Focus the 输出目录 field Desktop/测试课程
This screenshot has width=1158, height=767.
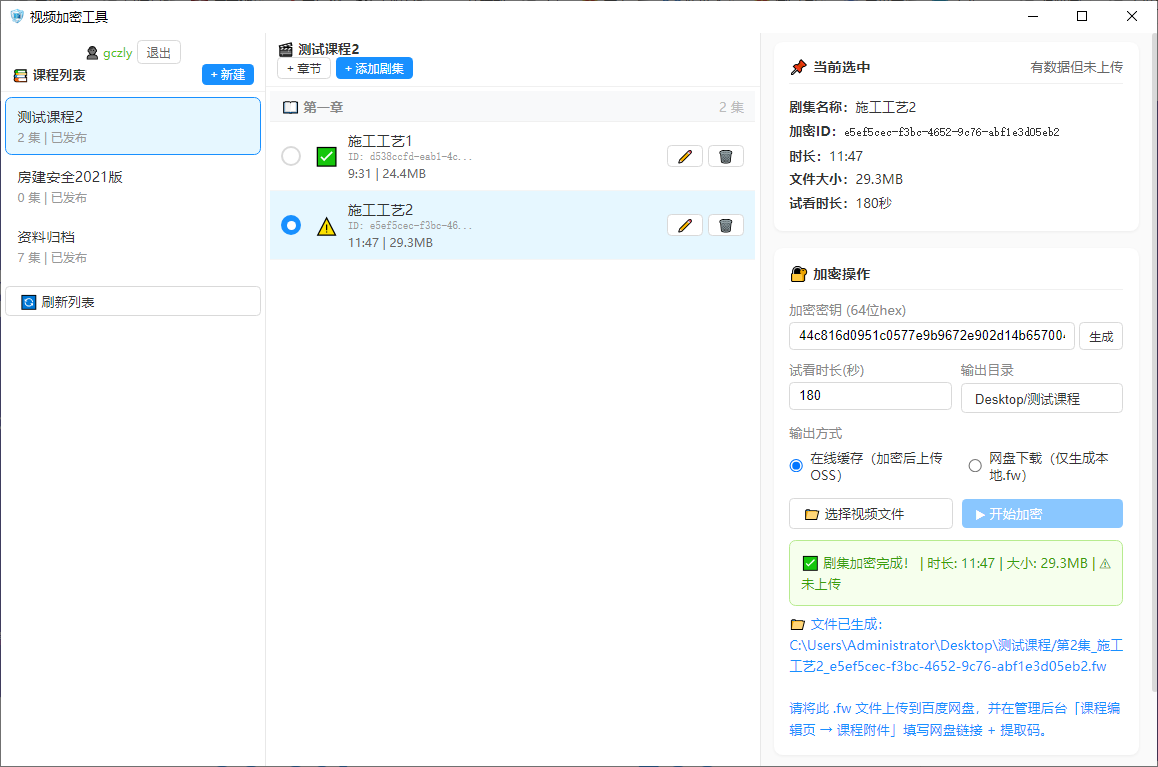(1041, 399)
